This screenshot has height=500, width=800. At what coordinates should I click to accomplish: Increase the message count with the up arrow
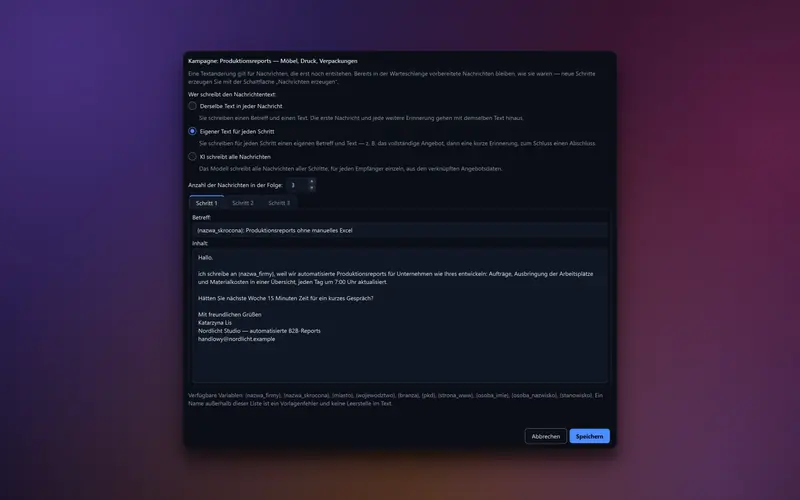312,182
